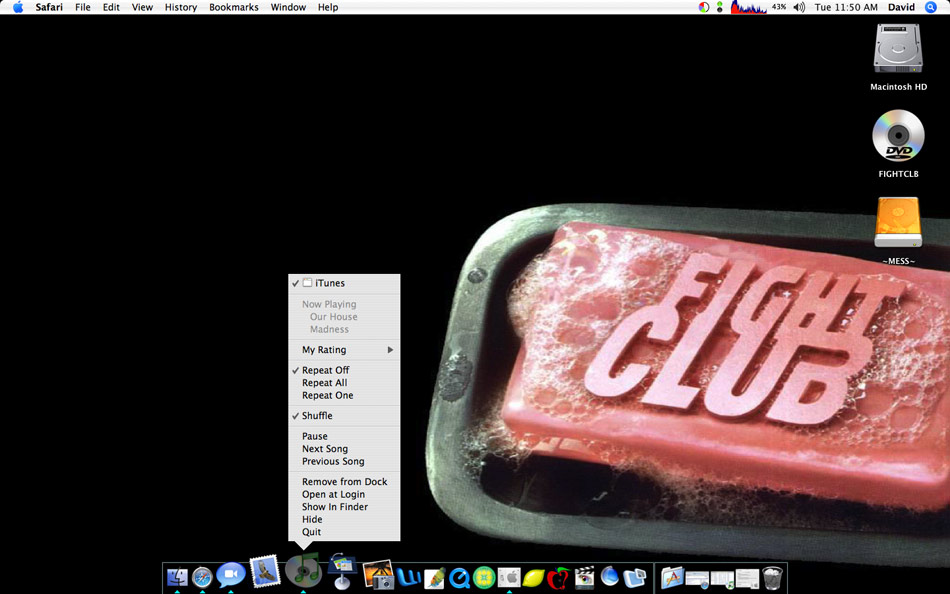The image size is (950, 594).
Task: Click the volume speaker menu bar icon
Action: pos(799,7)
